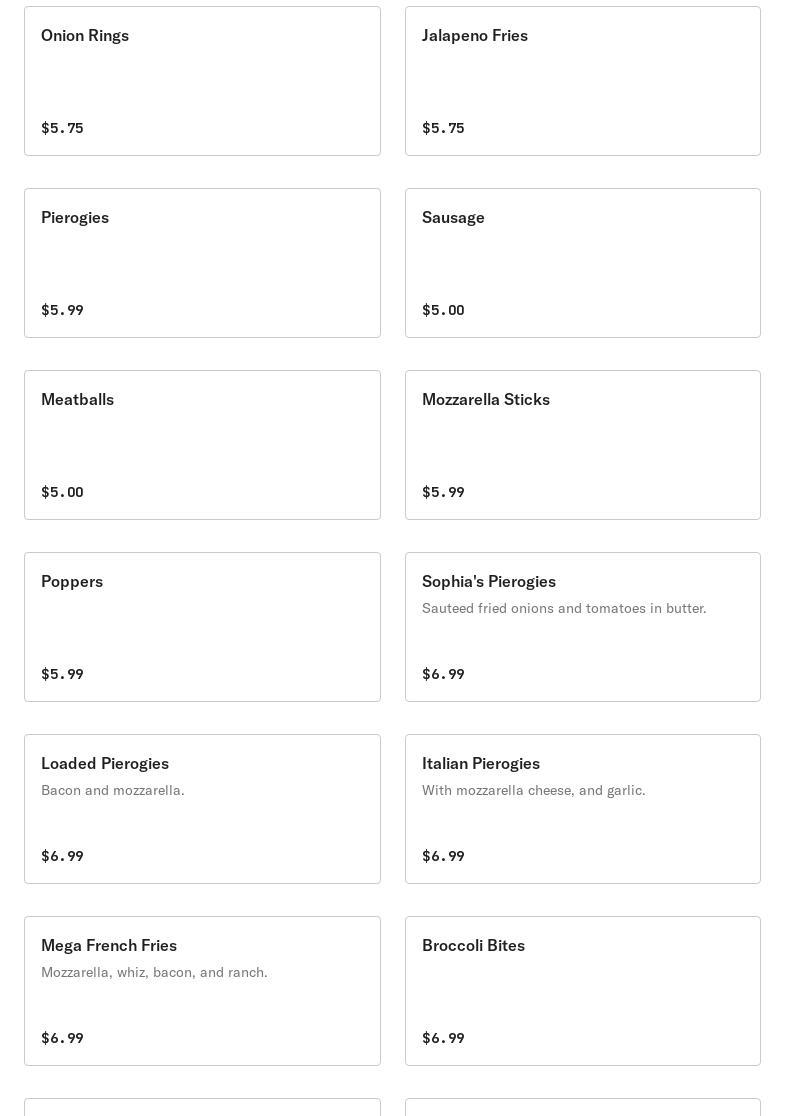Choose Jalapeno Fries for $5.75
Screen dimensions: 785x1116
coord(582,81)
